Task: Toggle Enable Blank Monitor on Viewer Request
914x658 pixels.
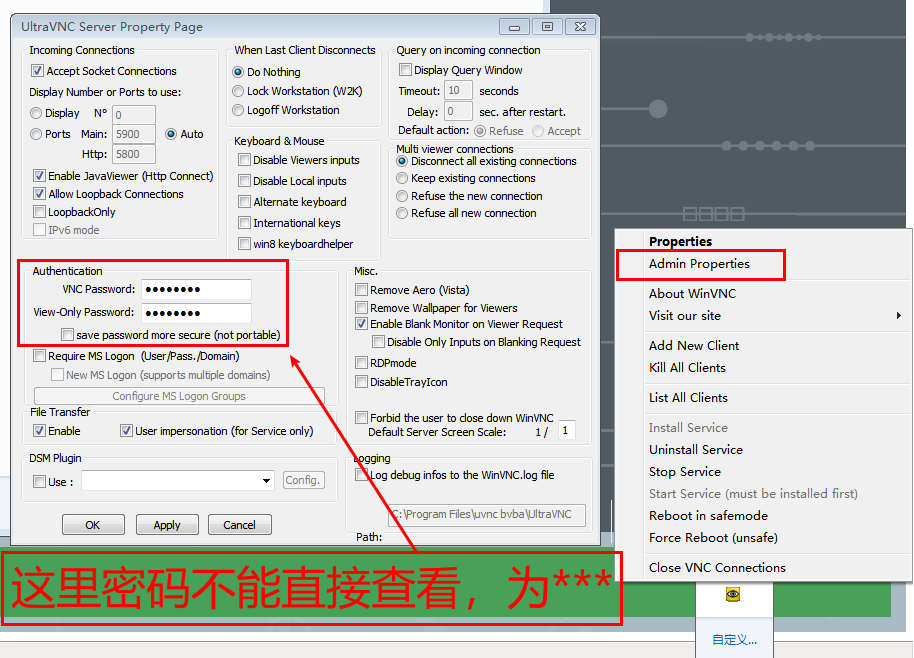Action: point(361,324)
